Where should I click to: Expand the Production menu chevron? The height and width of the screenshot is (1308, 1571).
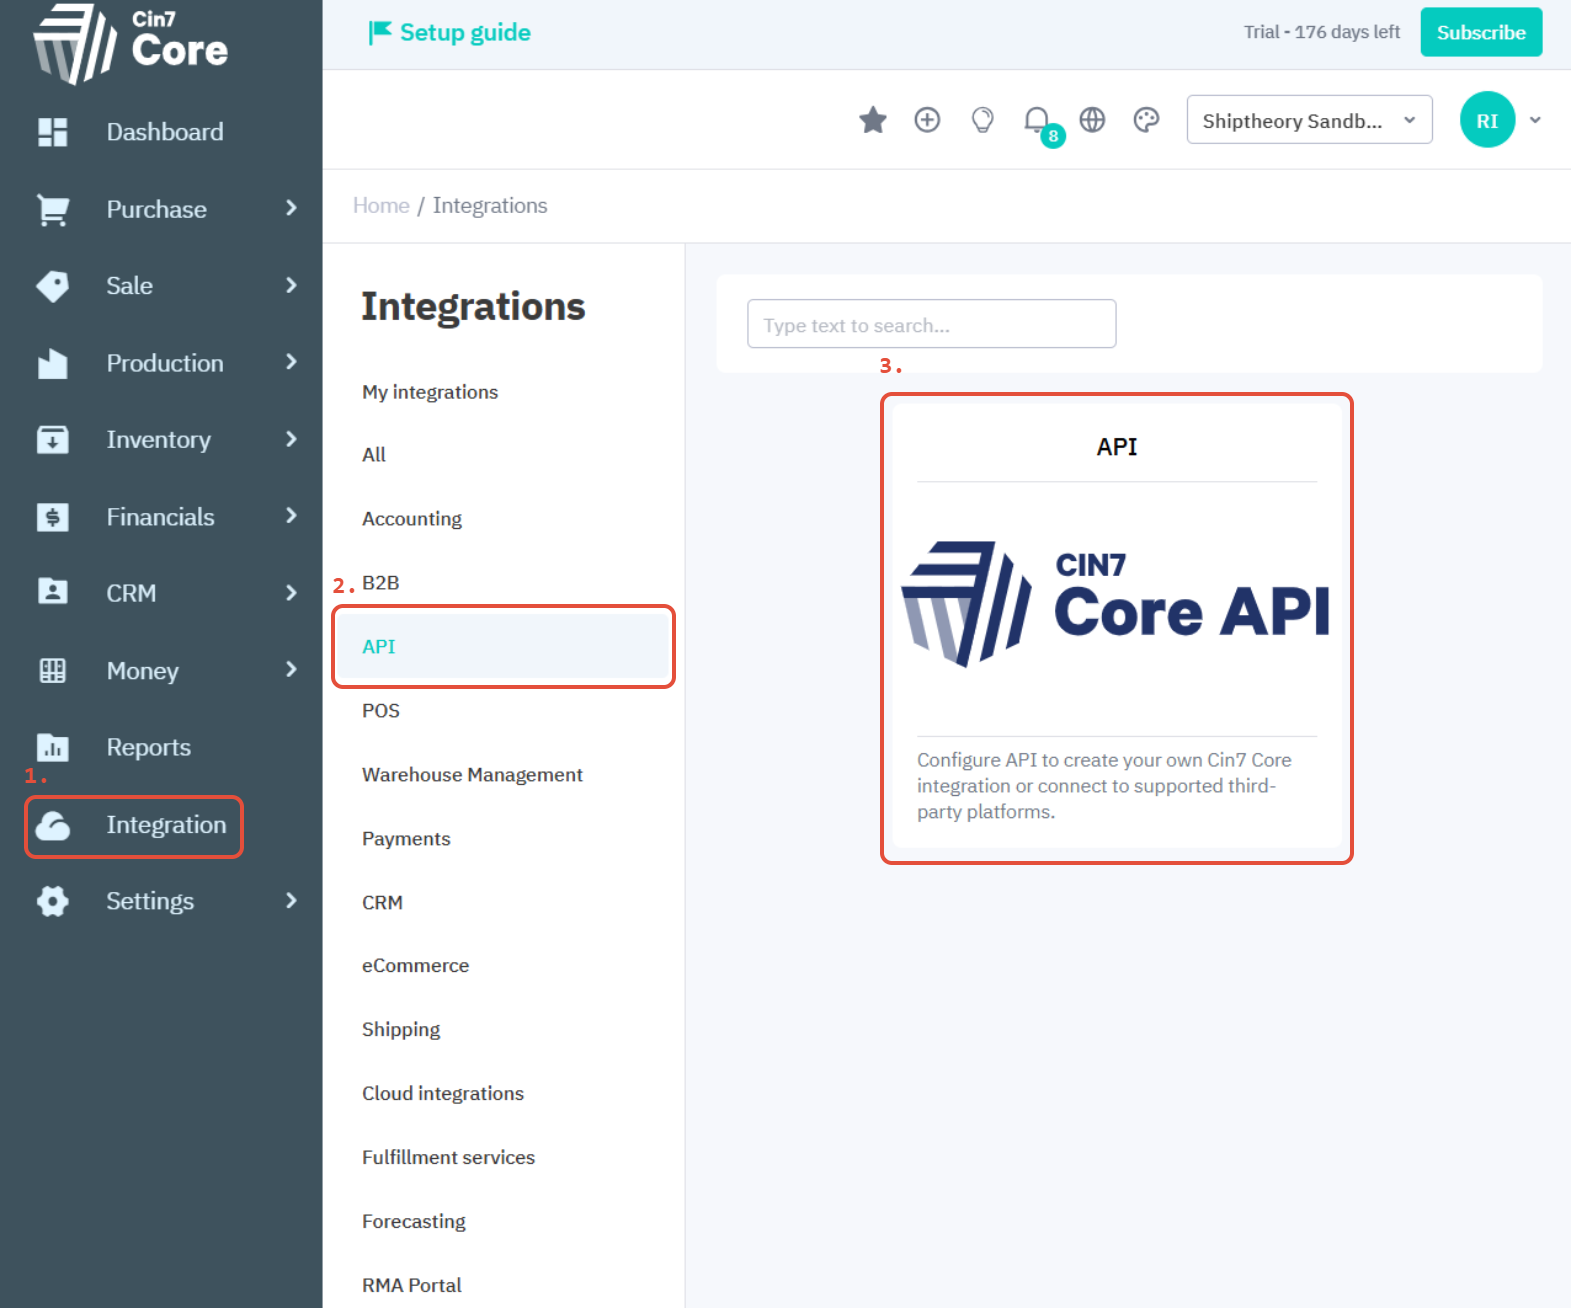(291, 362)
